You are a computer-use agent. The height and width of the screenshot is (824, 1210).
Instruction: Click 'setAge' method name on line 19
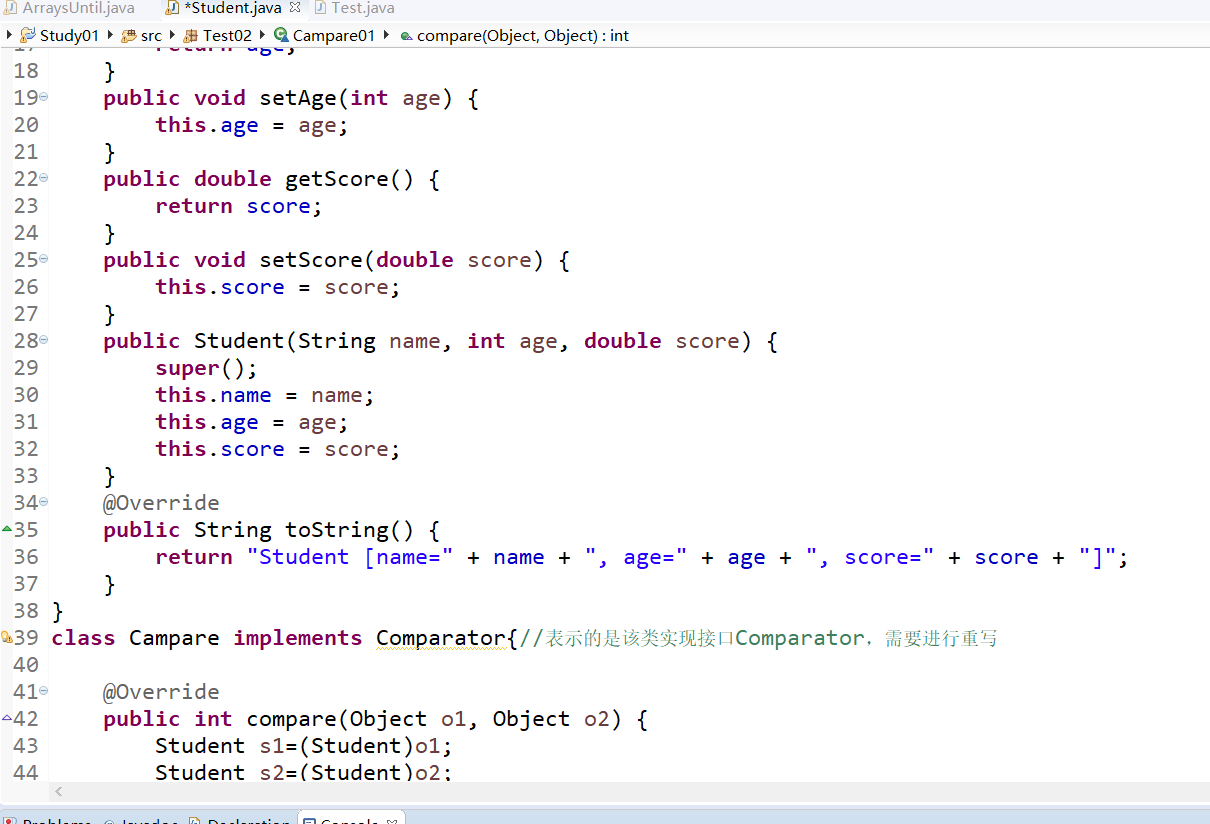(x=298, y=98)
